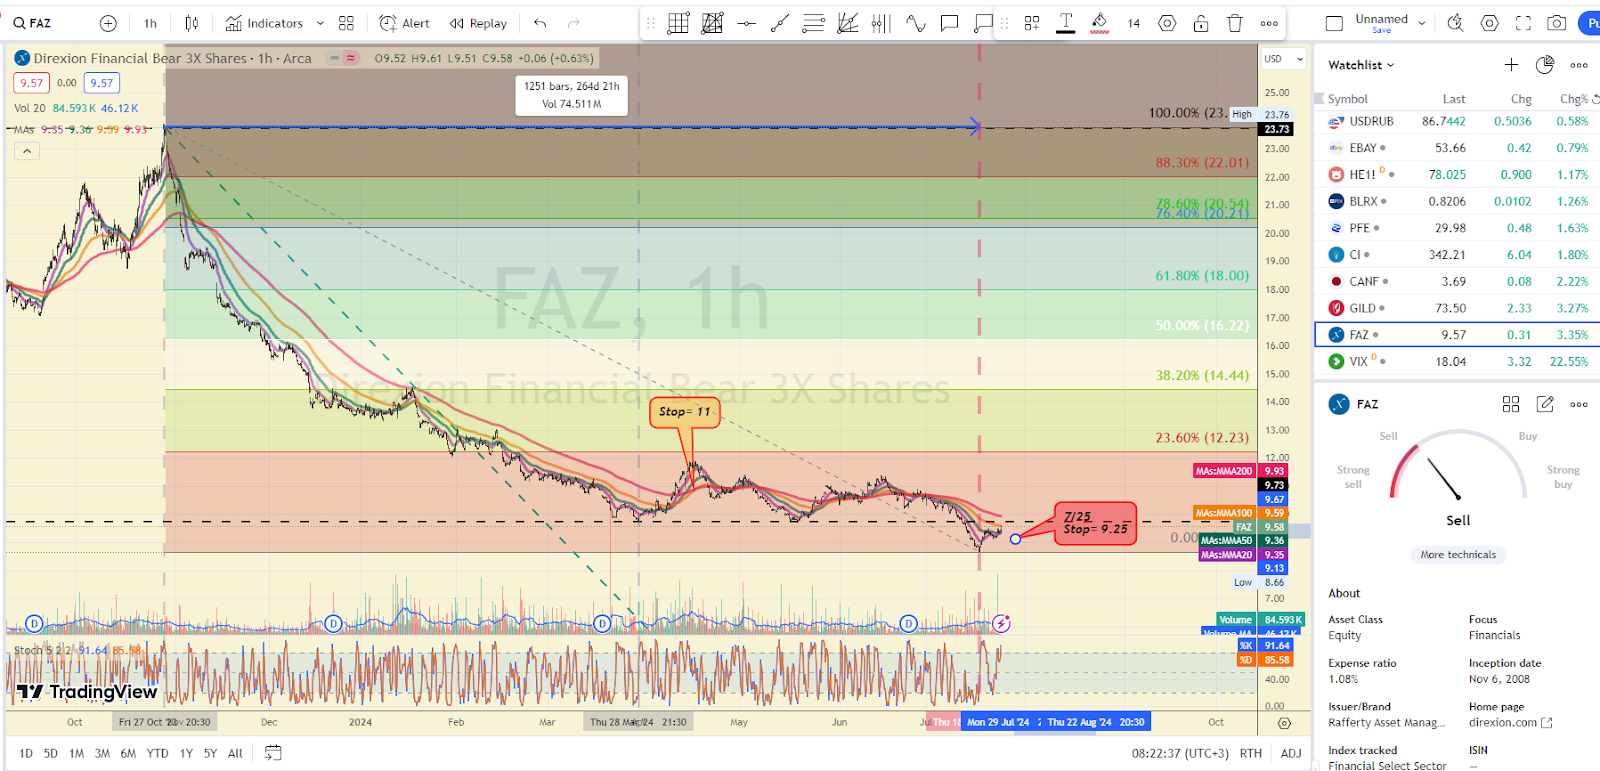Change font size 14 of the drawing text
The height and width of the screenshot is (771, 1600).
pyautogui.click(x=1133, y=23)
